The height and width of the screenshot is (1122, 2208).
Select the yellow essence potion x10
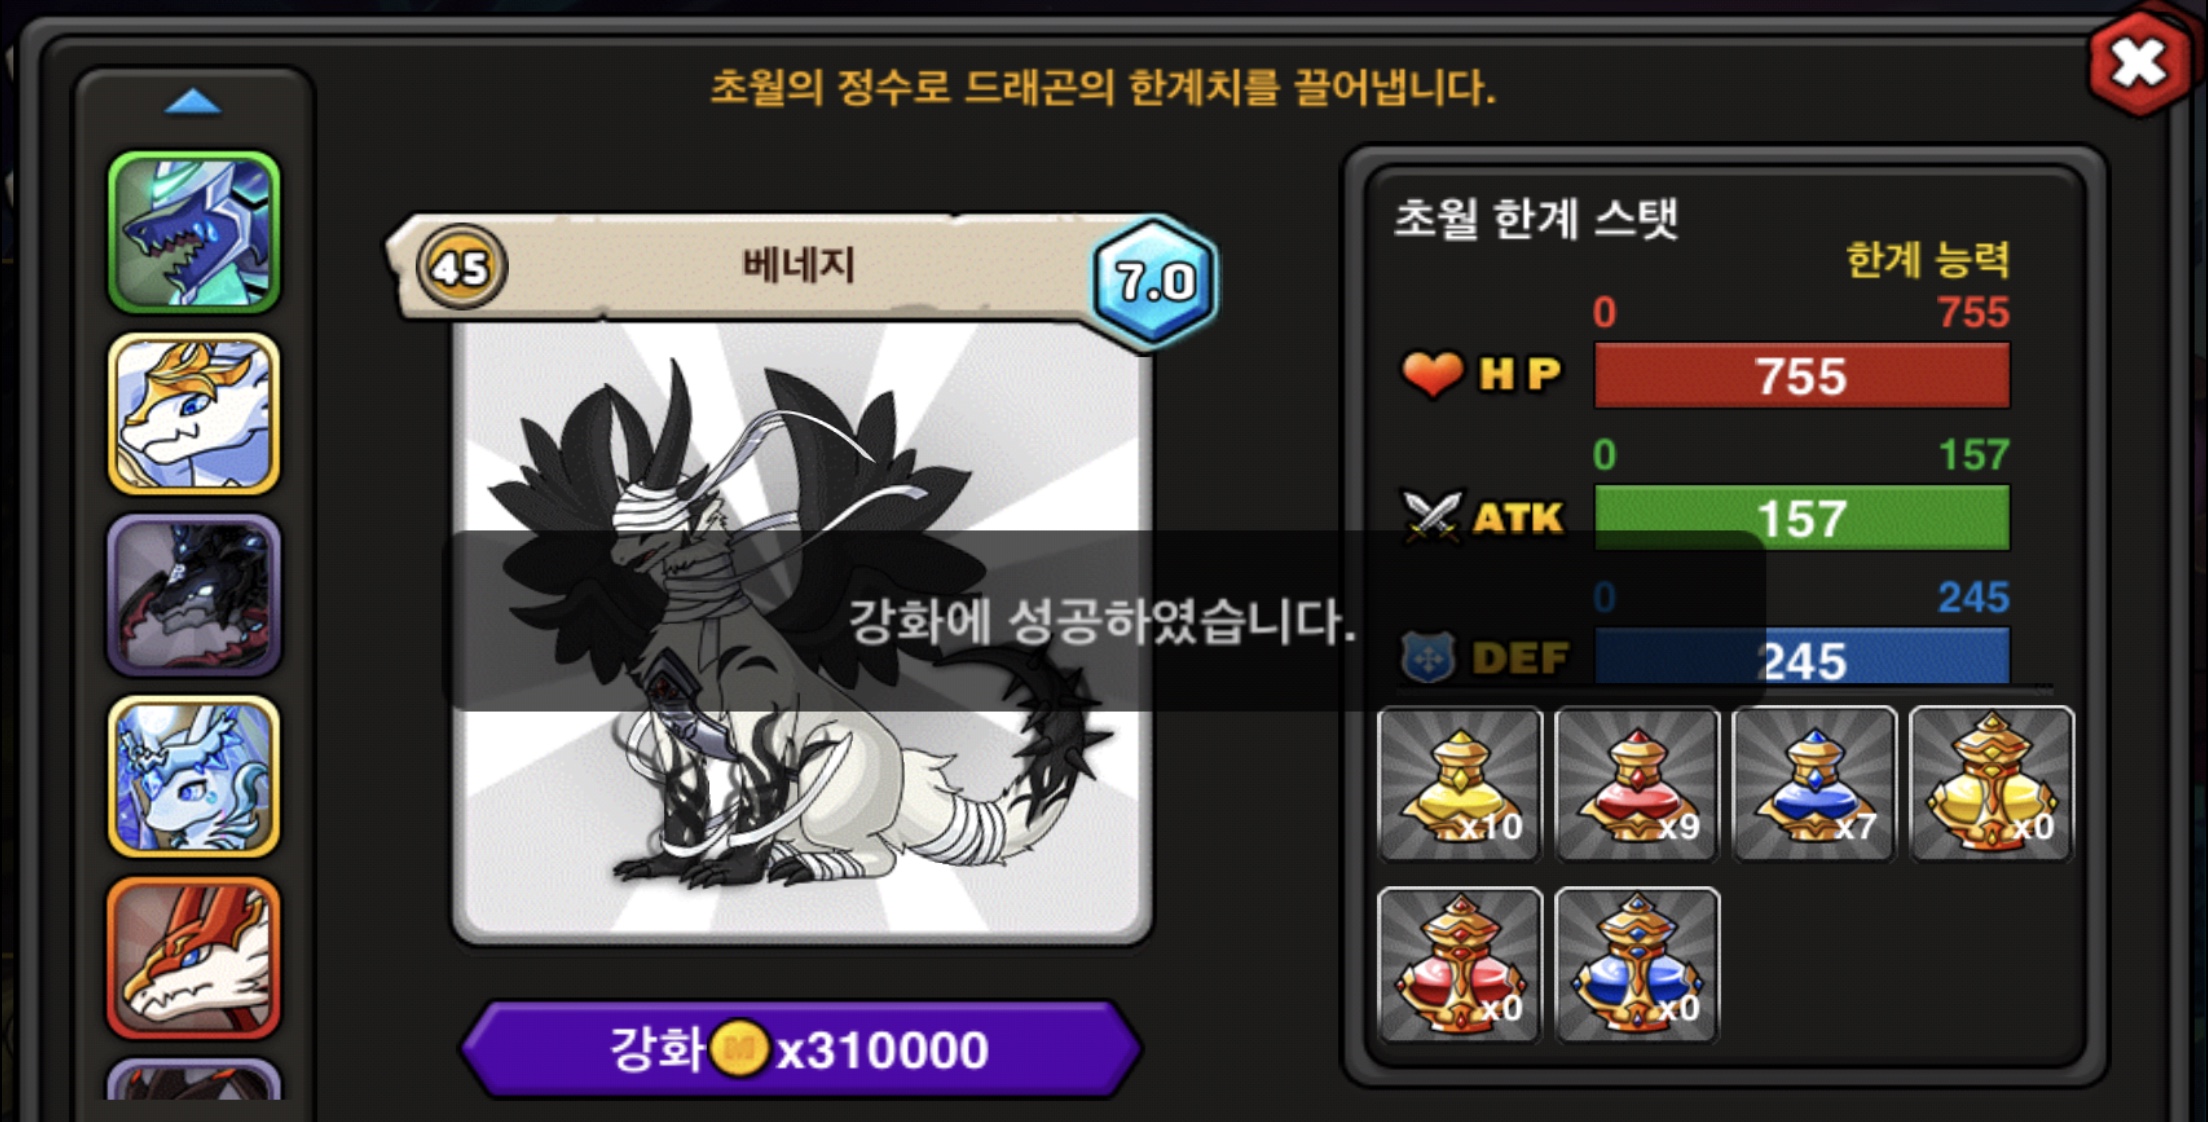click(x=1460, y=785)
